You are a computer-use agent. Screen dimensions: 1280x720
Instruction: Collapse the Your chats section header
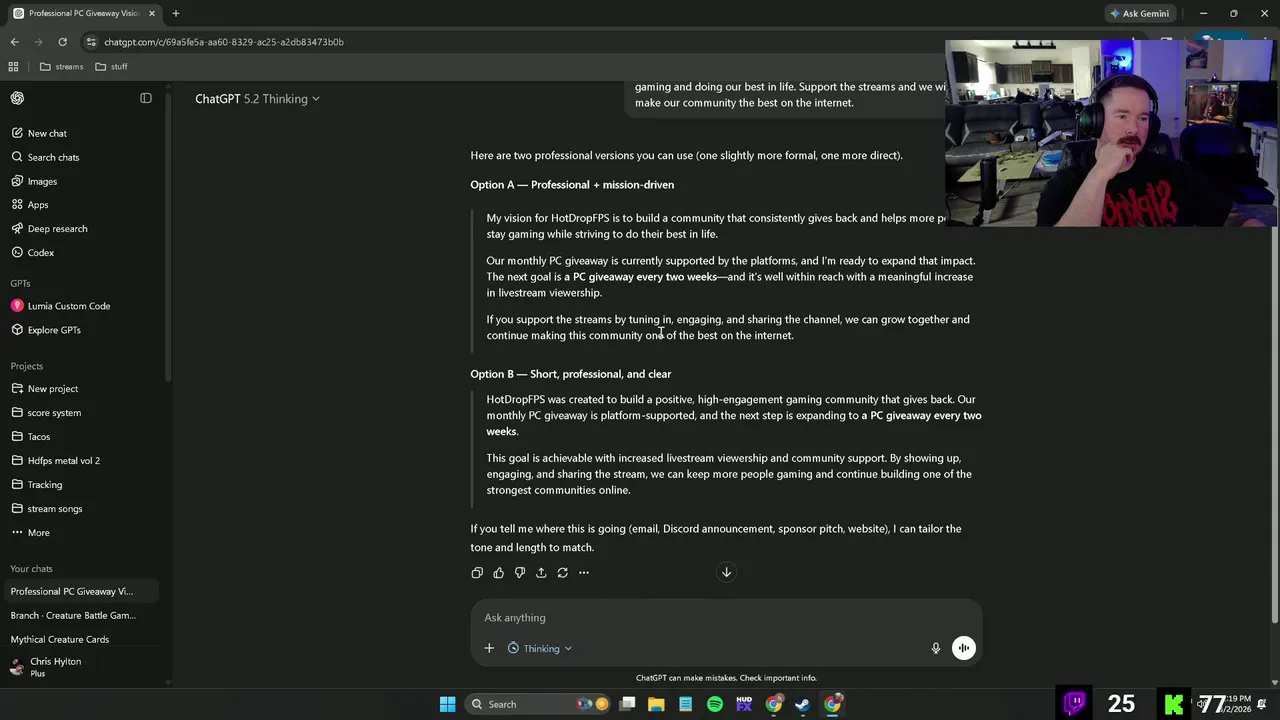point(32,569)
